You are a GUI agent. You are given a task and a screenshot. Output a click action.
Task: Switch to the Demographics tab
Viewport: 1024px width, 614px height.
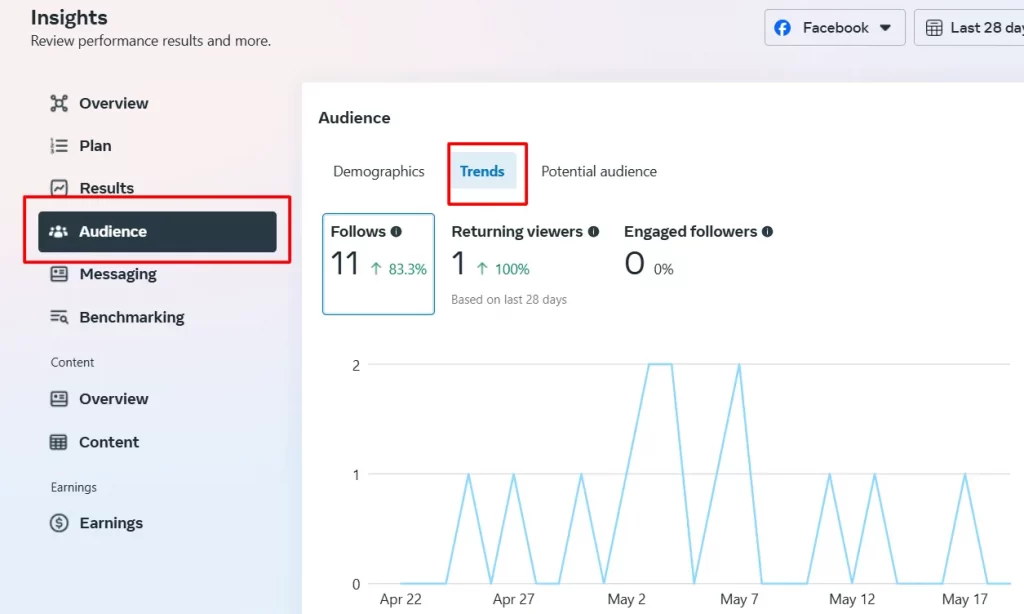(379, 171)
